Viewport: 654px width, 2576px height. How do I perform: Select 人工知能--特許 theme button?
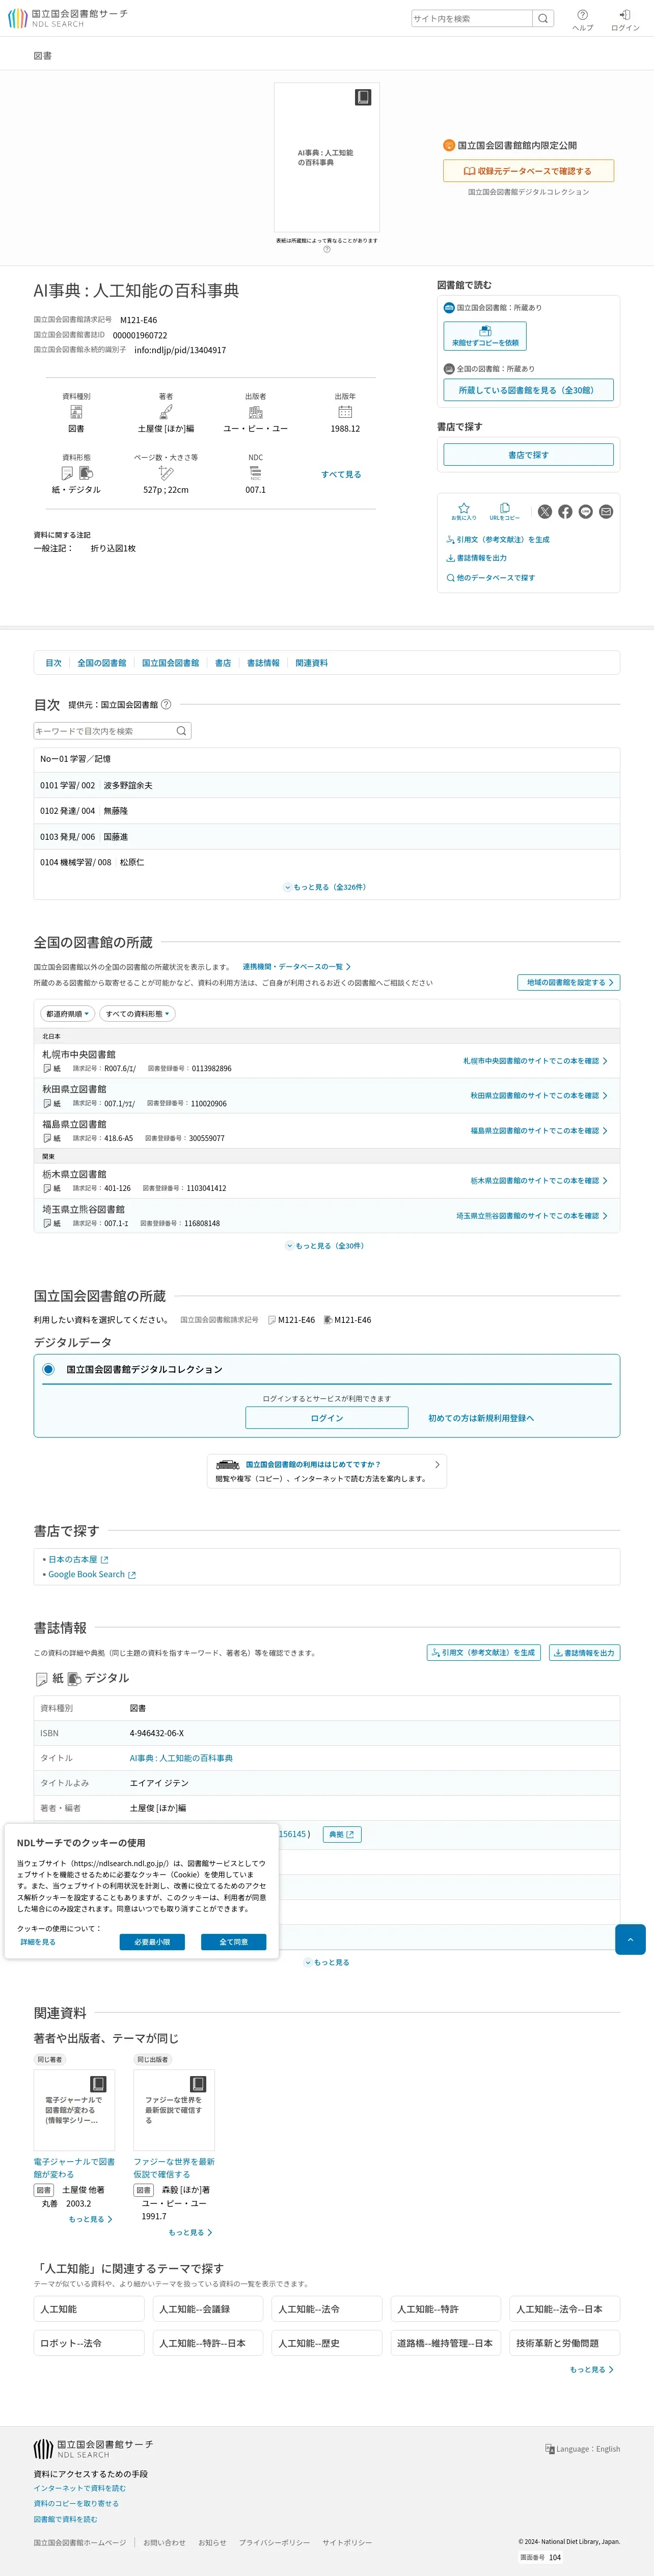(x=446, y=2309)
